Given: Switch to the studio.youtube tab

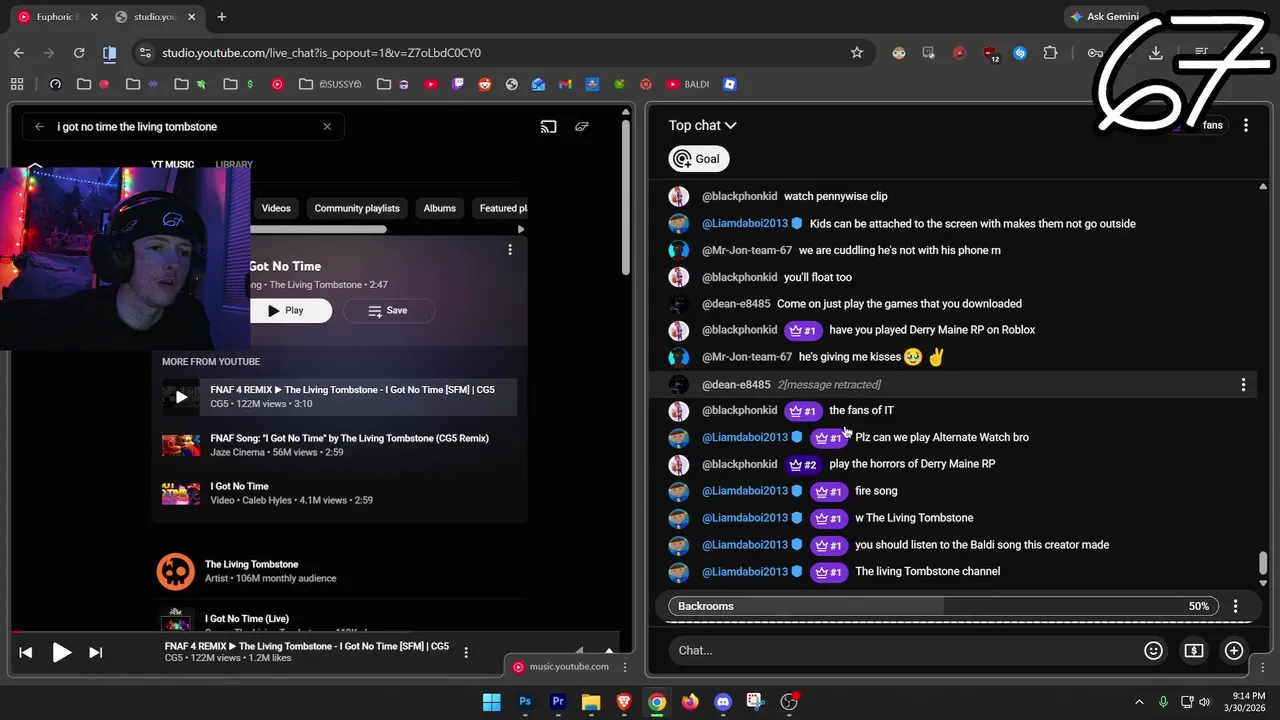Looking at the screenshot, I should [x=155, y=17].
